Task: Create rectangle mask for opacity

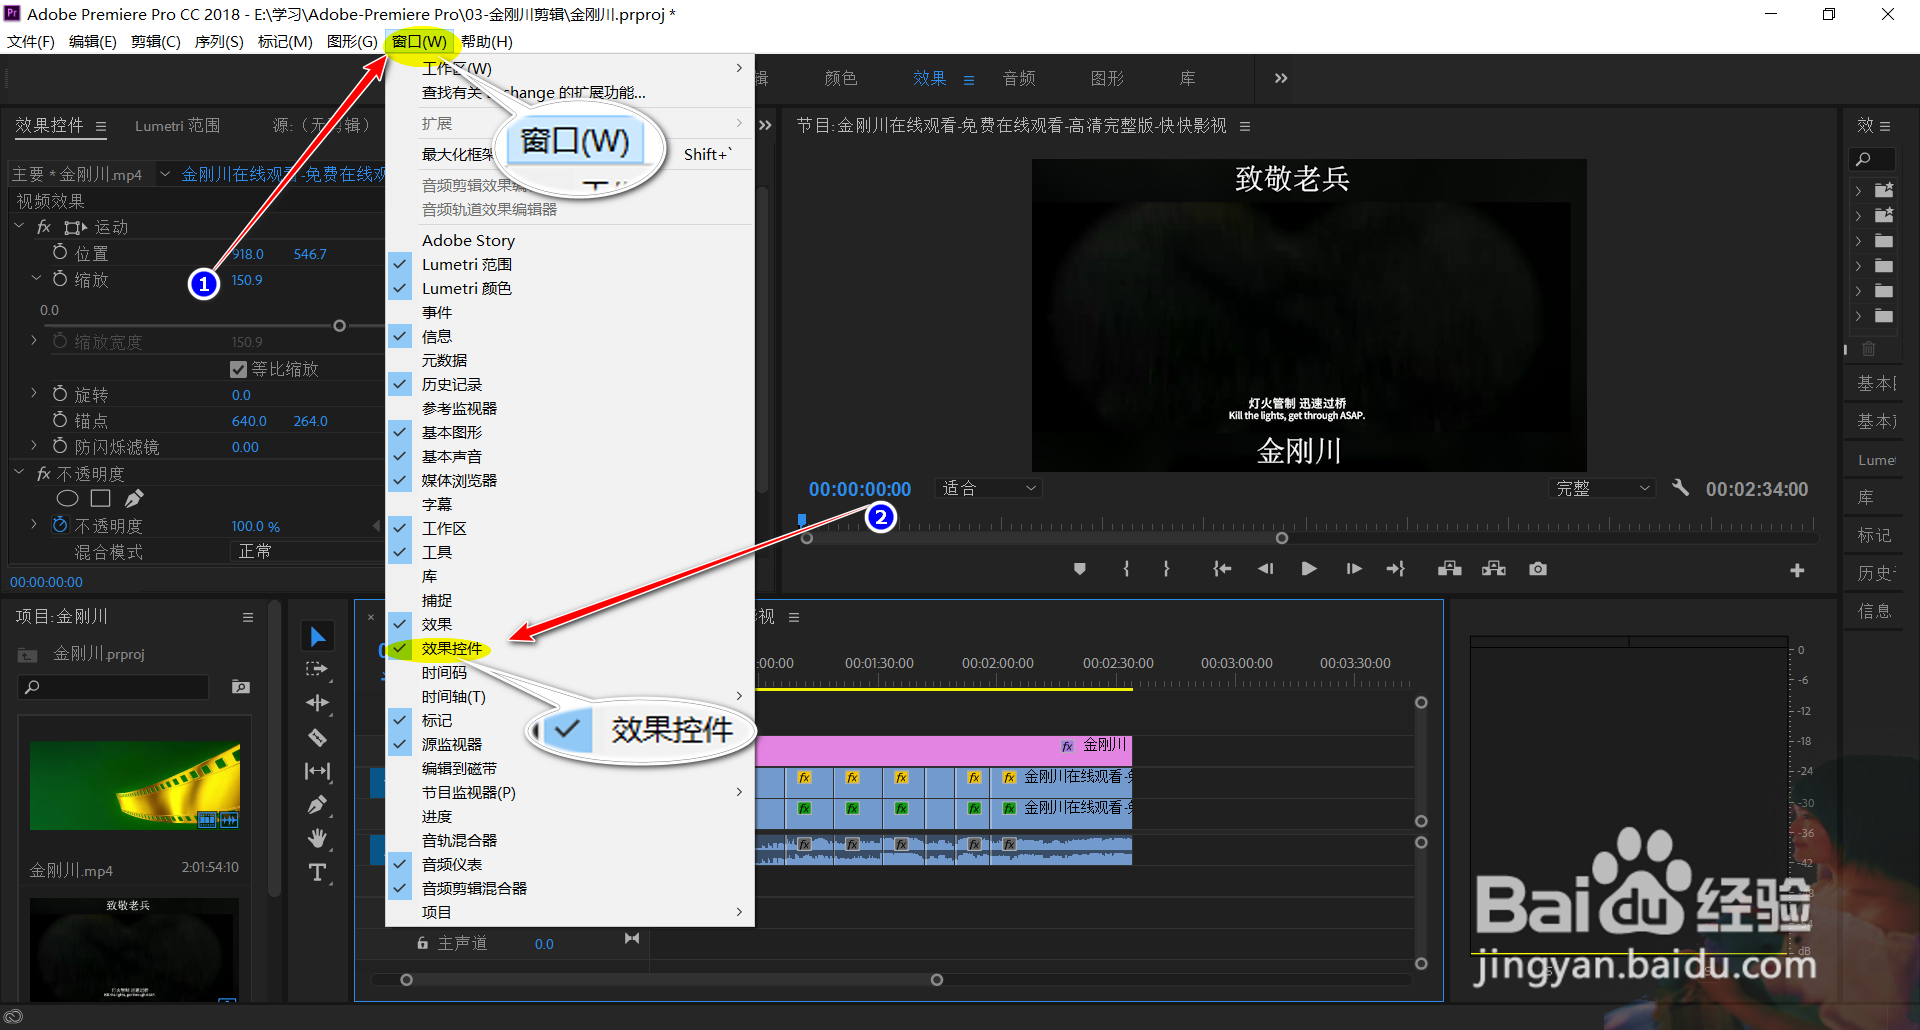Action: pos(100,498)
